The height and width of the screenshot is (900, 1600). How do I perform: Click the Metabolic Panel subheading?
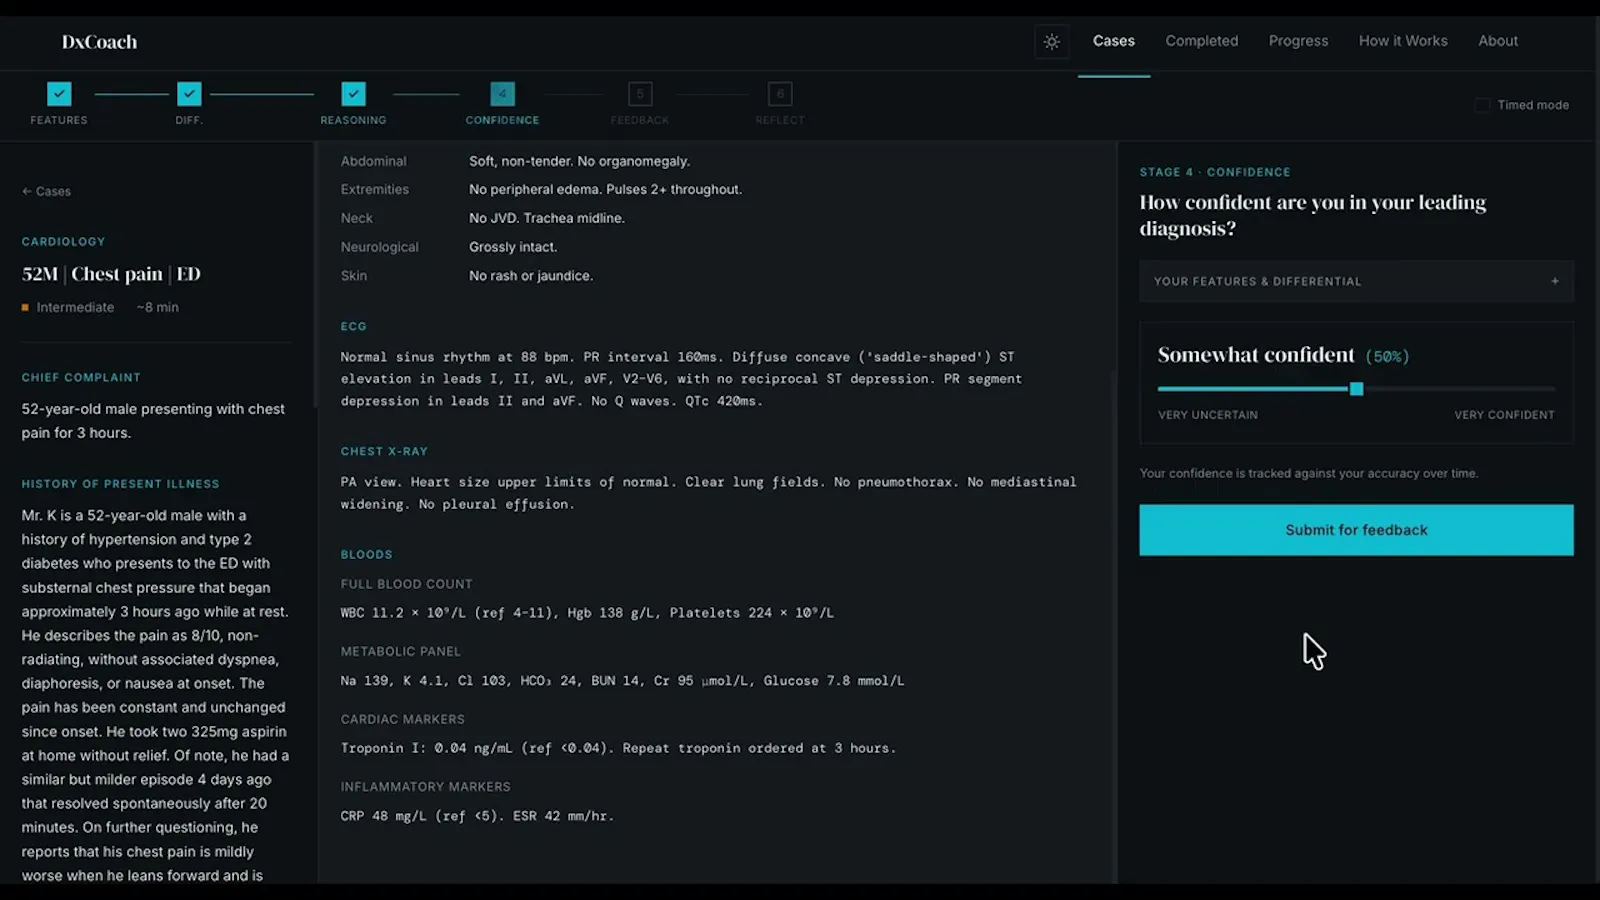[x=400, y=651]
